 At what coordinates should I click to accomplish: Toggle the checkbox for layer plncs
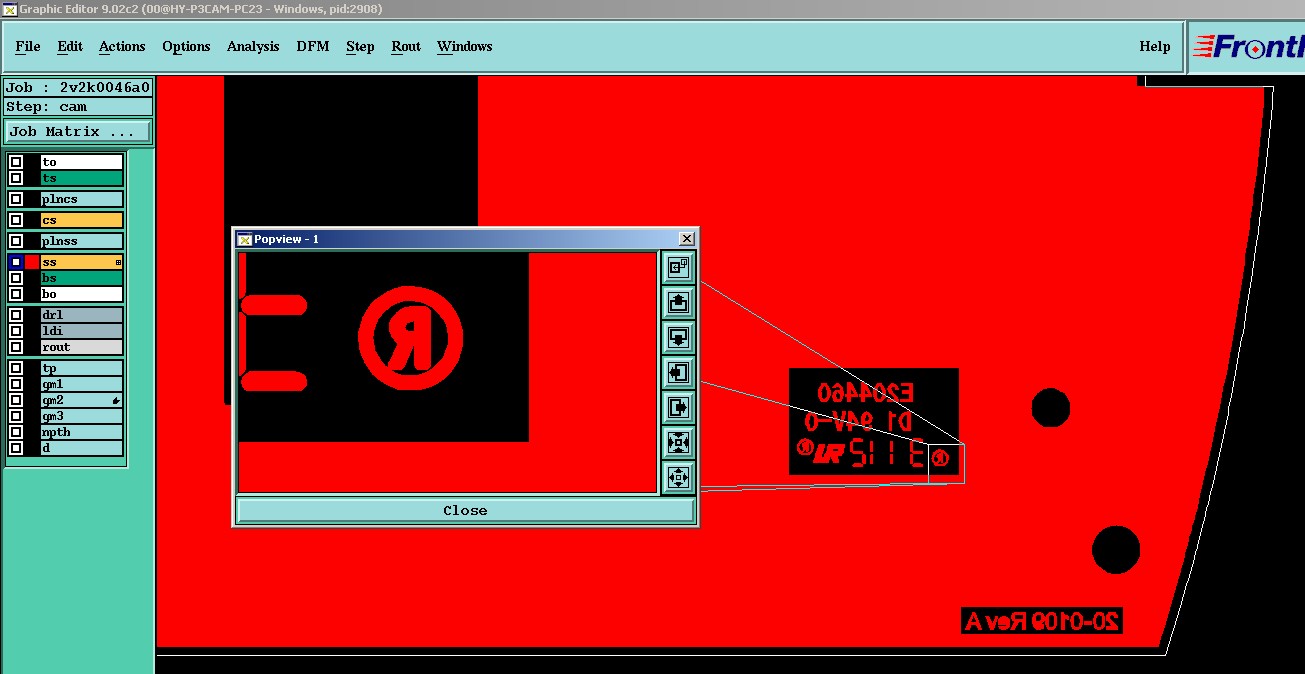(16, 199)
